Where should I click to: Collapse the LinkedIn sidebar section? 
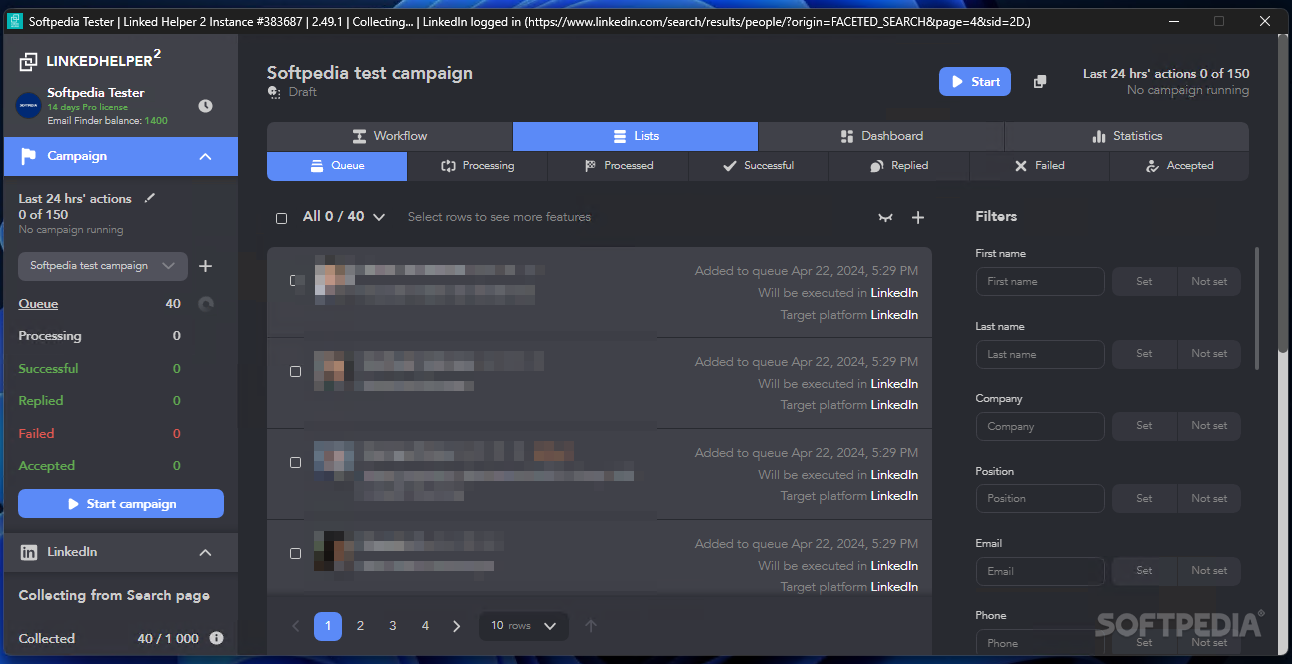click(205, 552)
